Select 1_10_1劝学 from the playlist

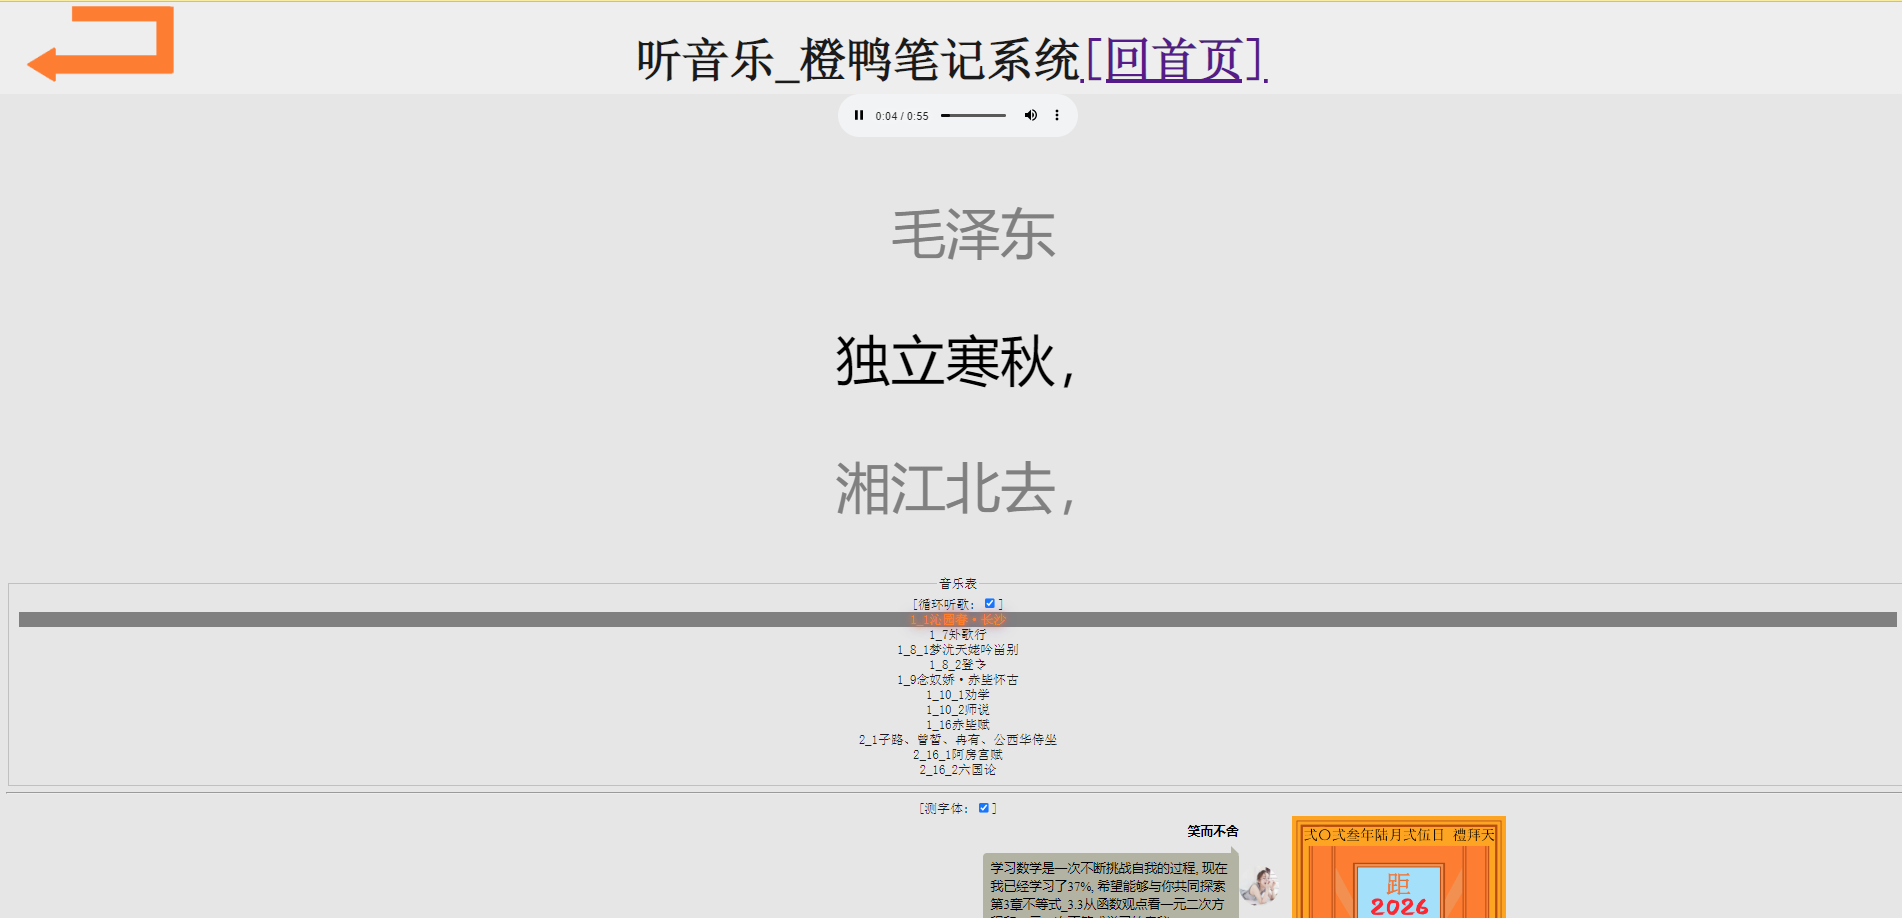click(x=957, y=694)
